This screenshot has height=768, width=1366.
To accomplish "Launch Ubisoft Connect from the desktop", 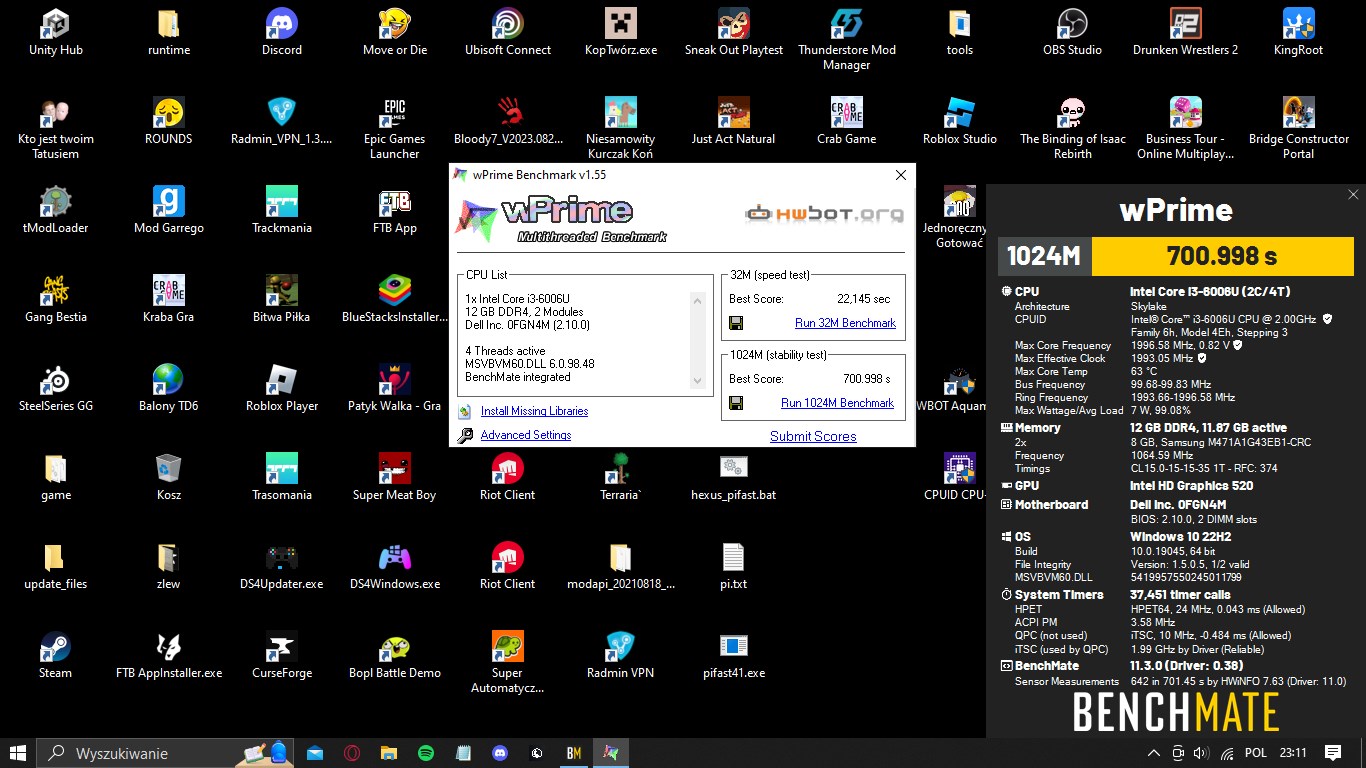I will click(508, 32).
